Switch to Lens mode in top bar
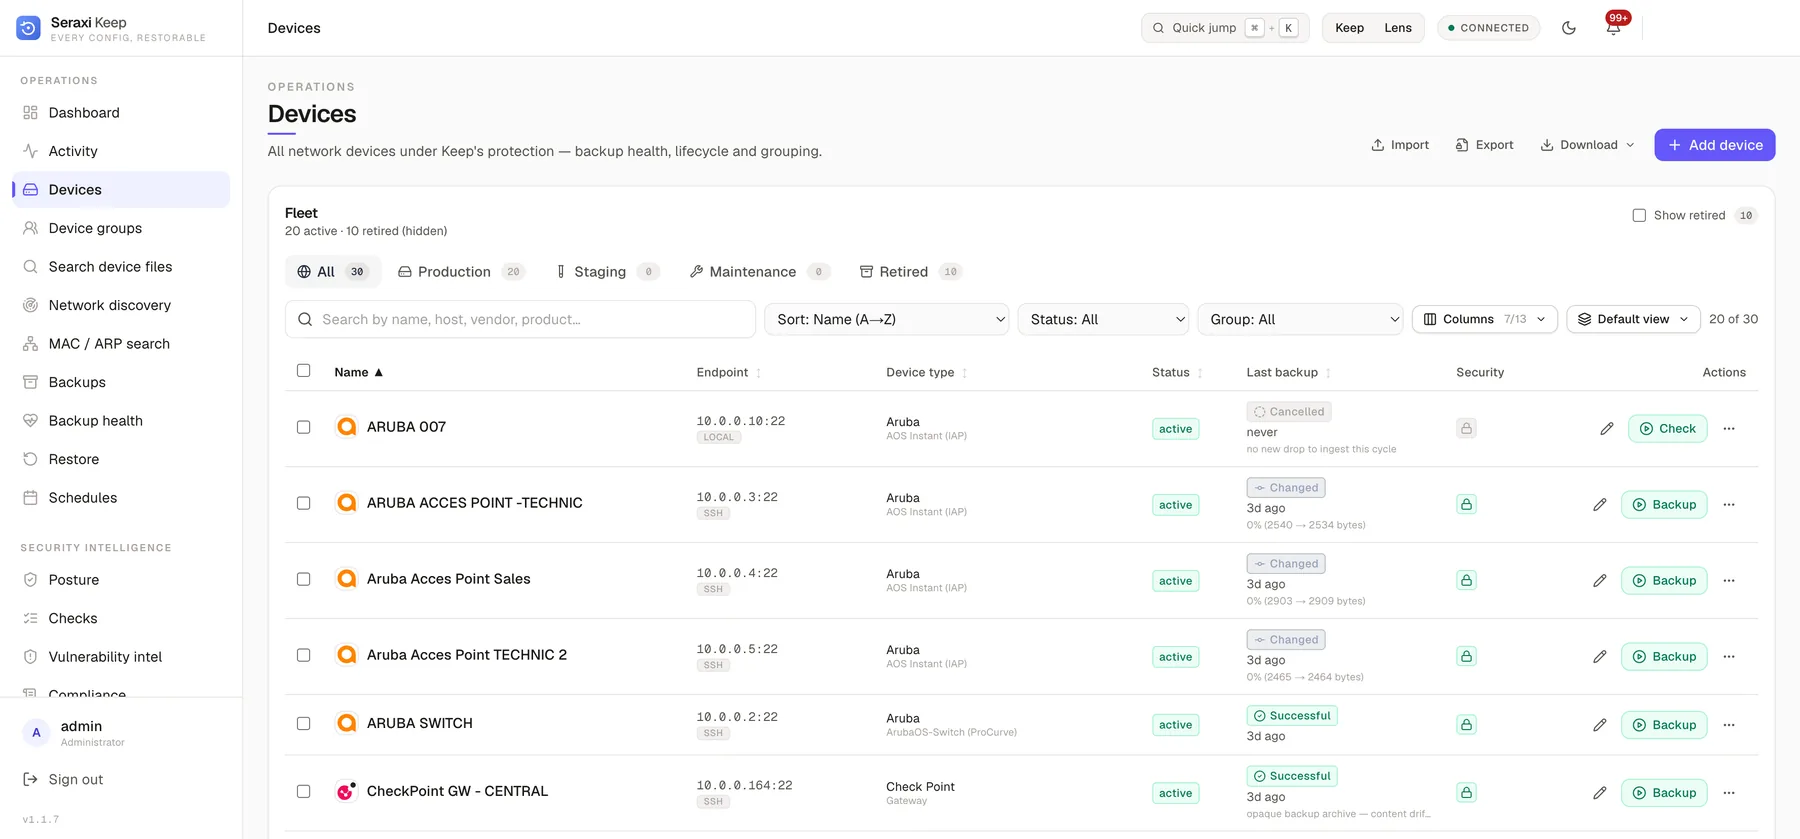This screenshot has width=1800, height=839. point(1398,28)
